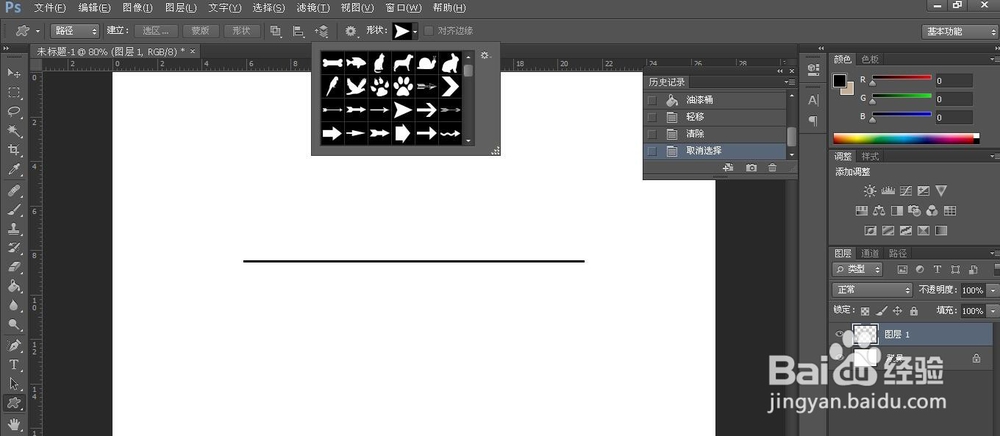Pick the snail shape in shape picker

(x=427, y=62)
